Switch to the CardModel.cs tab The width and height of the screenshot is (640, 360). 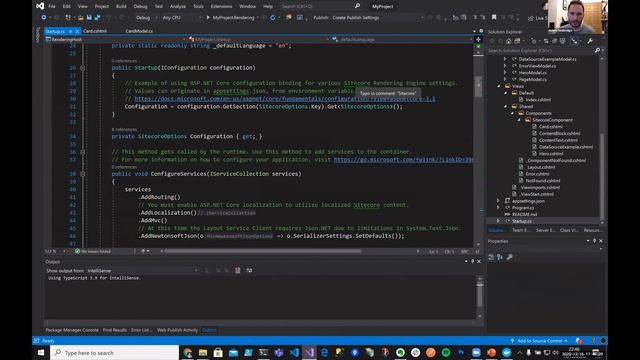tap(139, 31)
